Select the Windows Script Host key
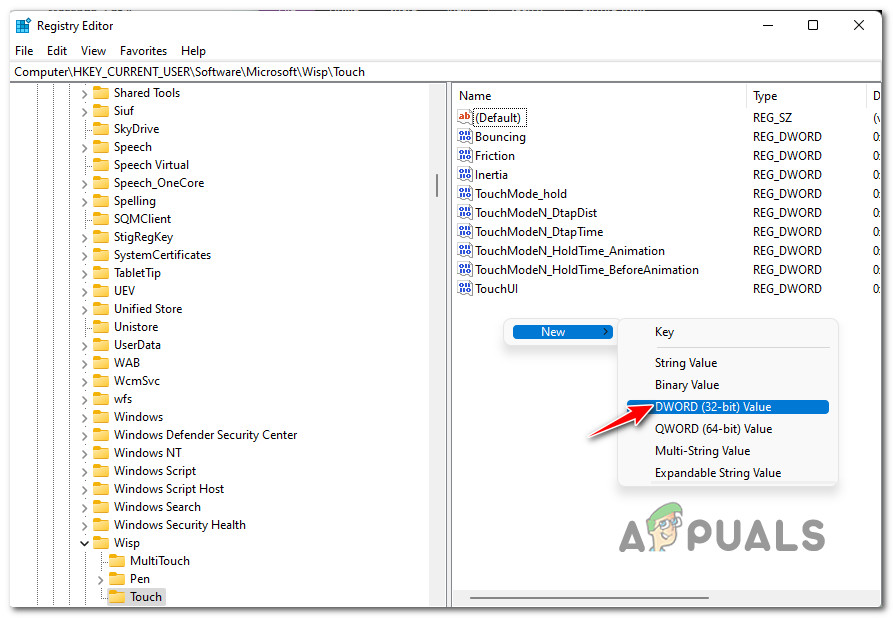Image resolution: width=893 pixels, height=618 pixels. [169, 489]
